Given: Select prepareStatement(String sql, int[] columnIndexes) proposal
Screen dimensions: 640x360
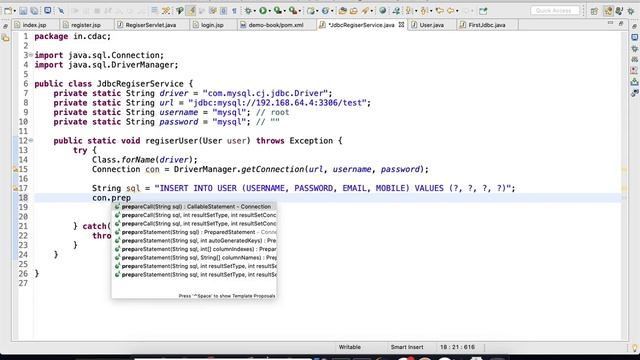Looking at the screenshot, I should (x=194, y=249).
